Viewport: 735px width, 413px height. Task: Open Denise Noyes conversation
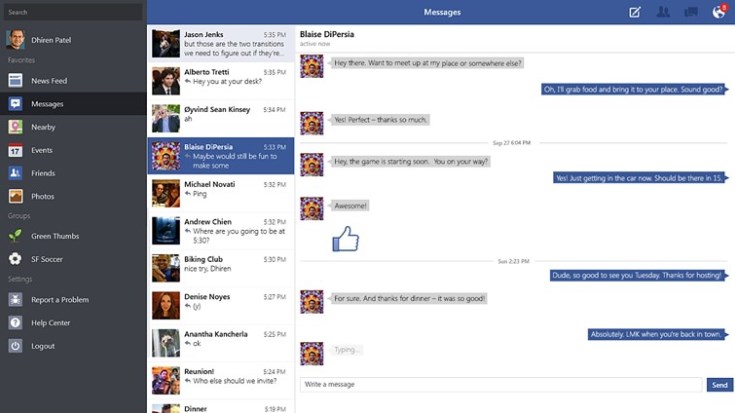coord(221,306)
